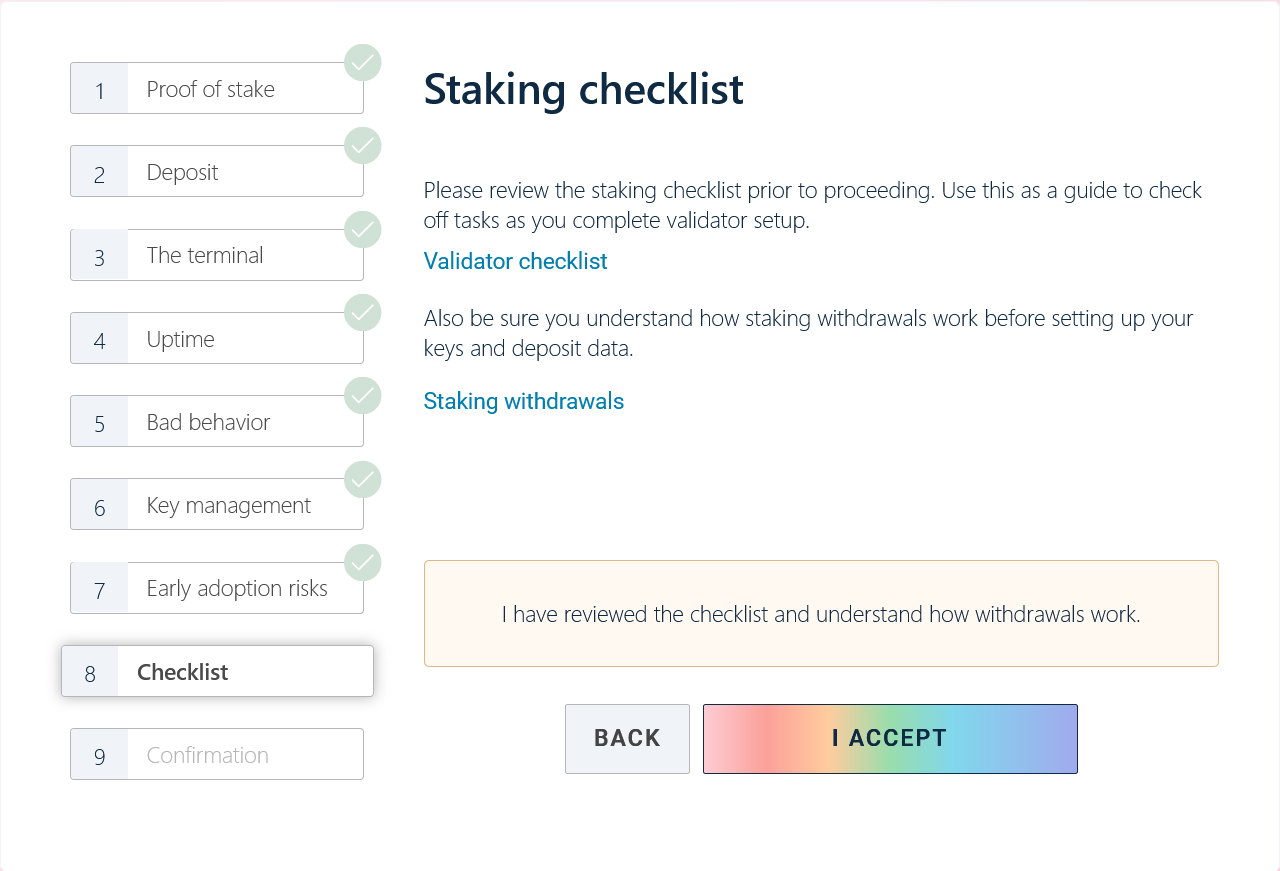The image size is (1280, 871).
Task: Click the Confirmation step 9
Action: (216, 755)
